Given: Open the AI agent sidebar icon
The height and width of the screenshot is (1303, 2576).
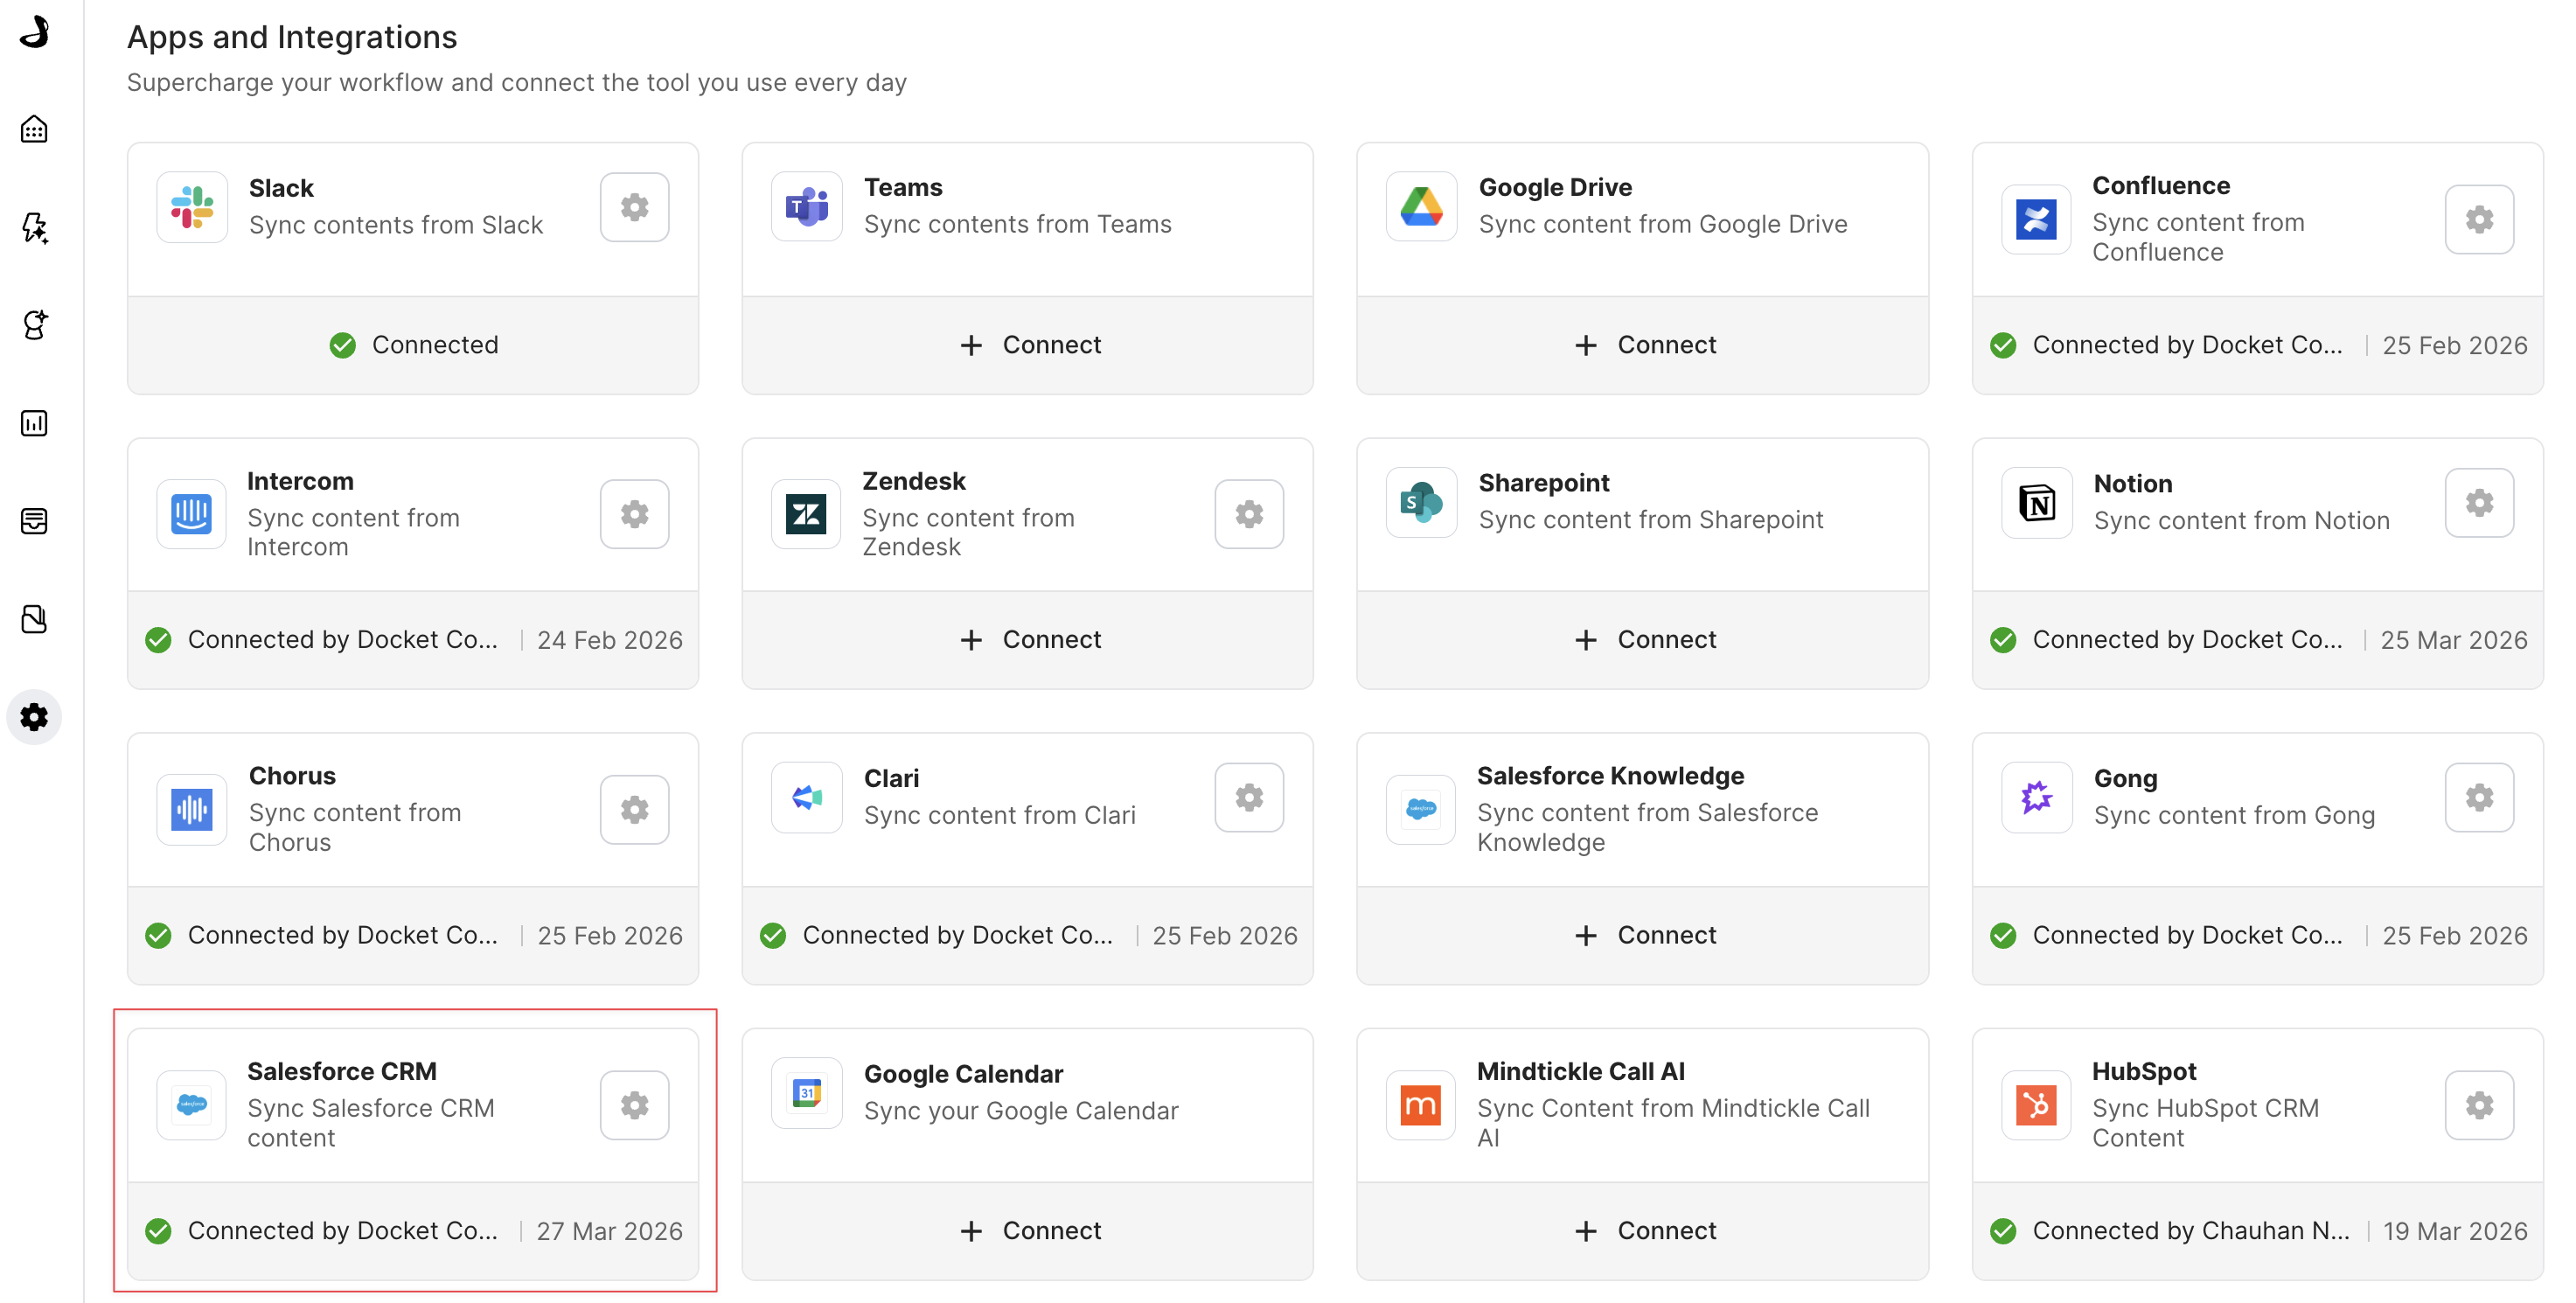Looking at the screenshot, I should (x=34, y=325).
